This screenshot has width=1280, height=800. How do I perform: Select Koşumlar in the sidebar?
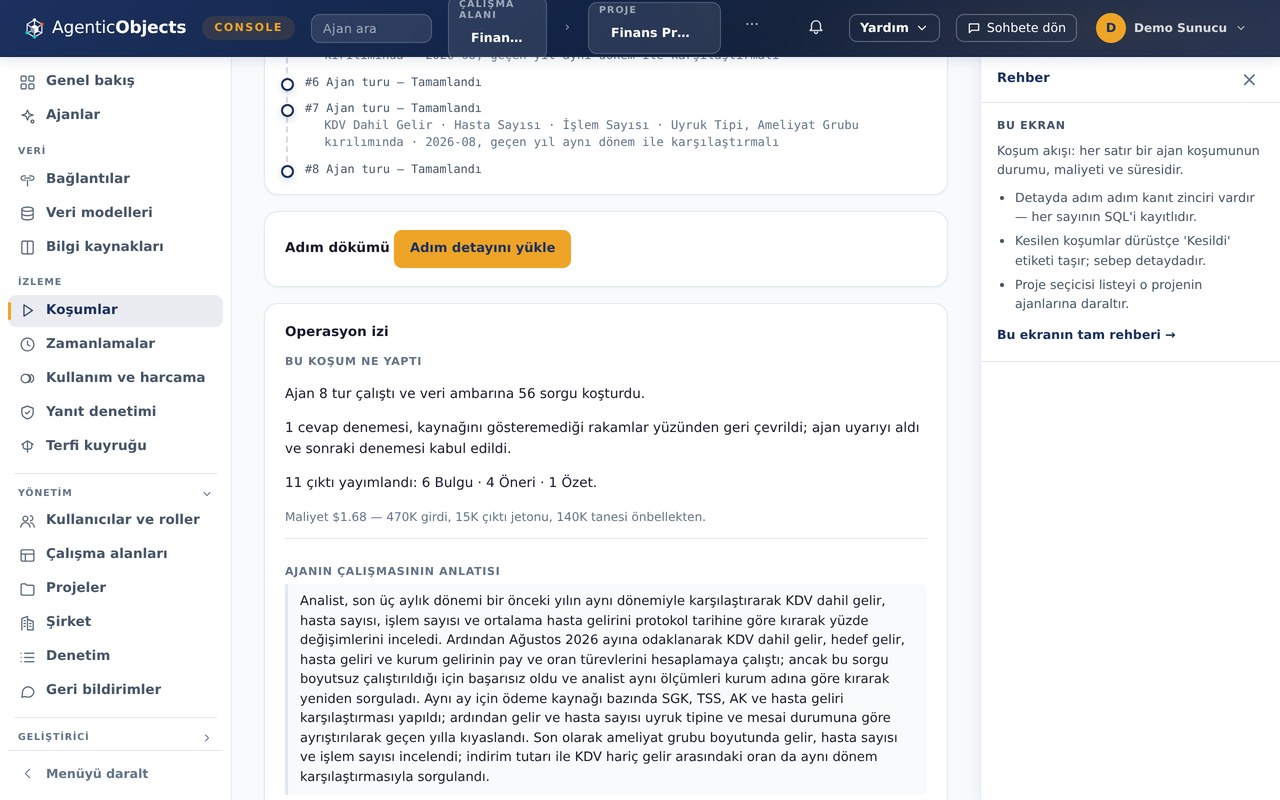tap(116, 310)
